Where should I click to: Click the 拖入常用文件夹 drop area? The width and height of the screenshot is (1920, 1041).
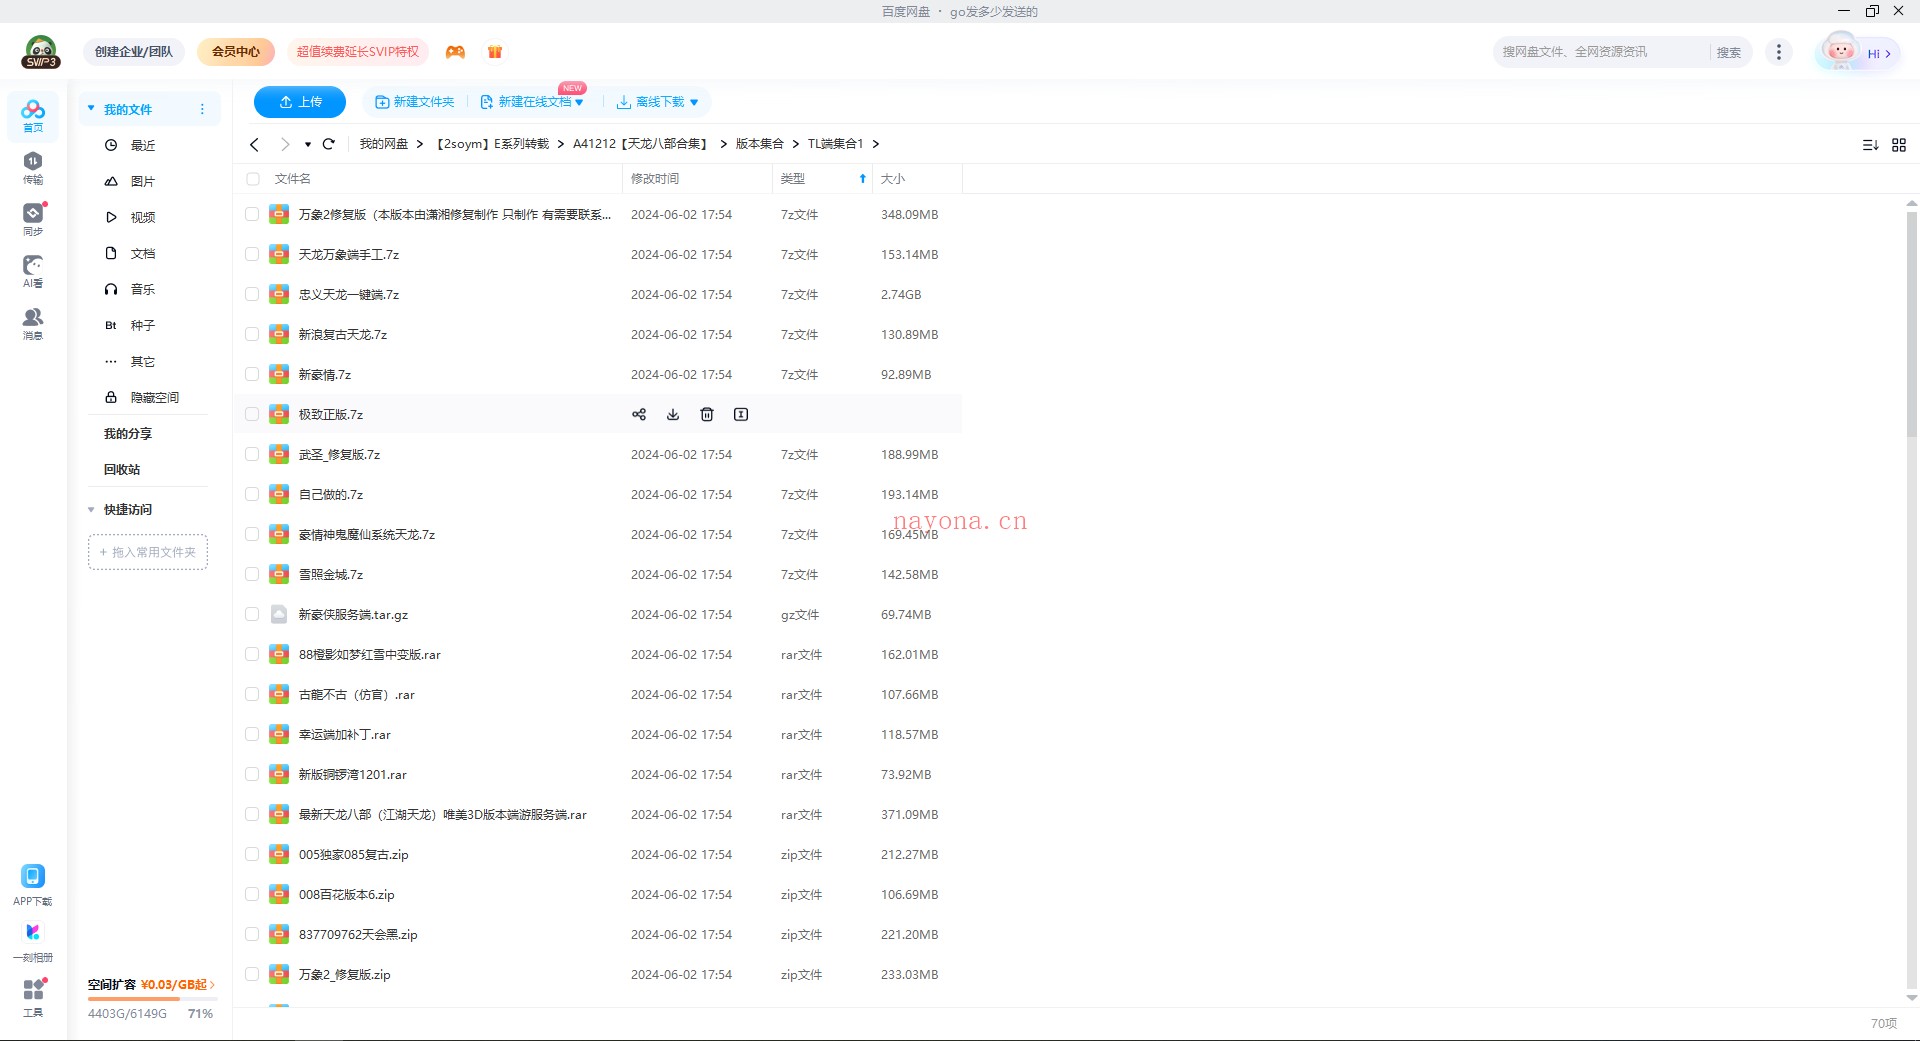(x=148, y=552)
